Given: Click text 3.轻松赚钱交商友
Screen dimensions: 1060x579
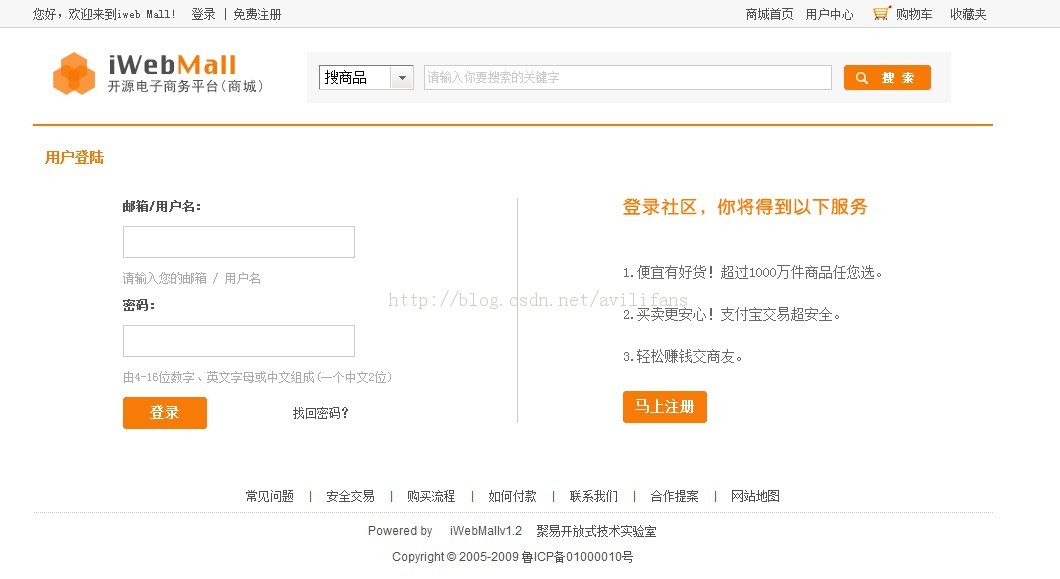Looking at the screenshot, I should [682, 356].
